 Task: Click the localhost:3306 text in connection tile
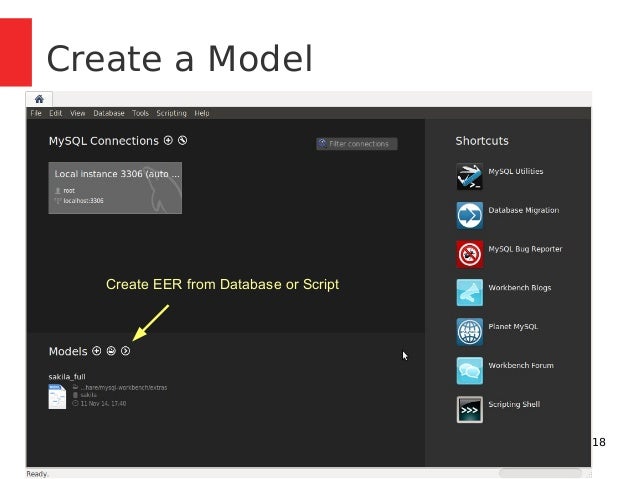pyautogui.click(x=83, y=201)
